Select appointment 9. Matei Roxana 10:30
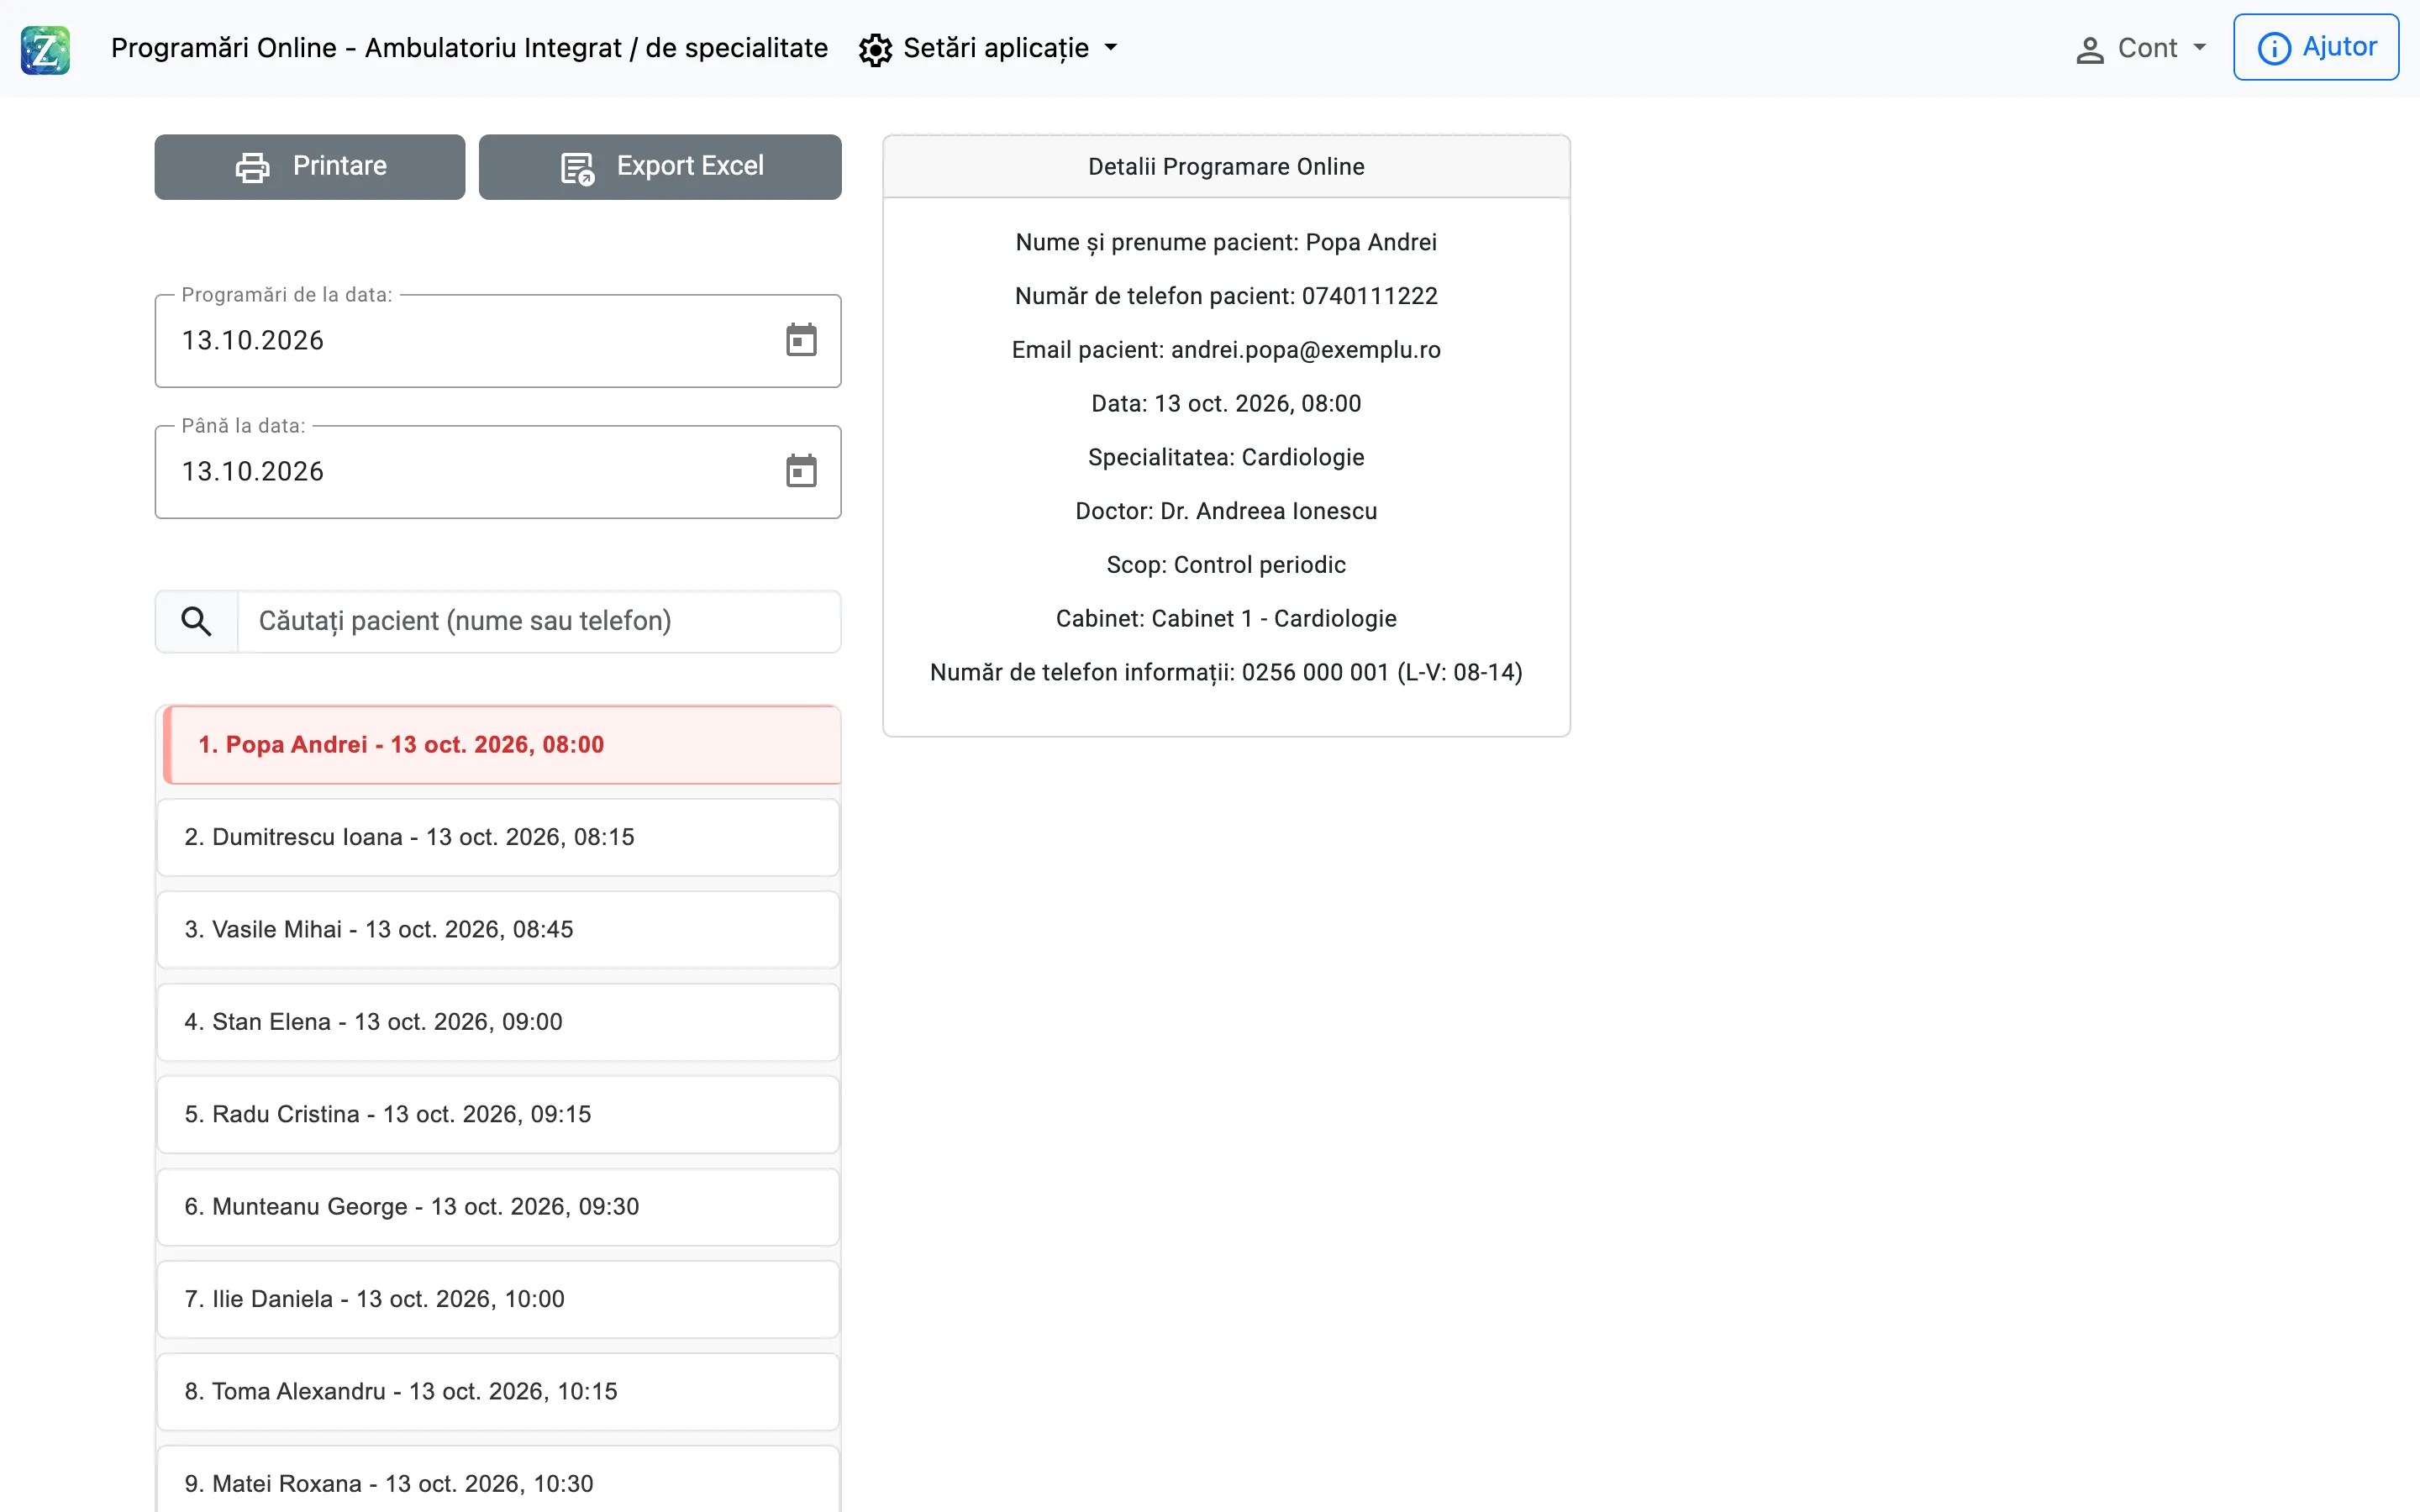 point(498,1479)
